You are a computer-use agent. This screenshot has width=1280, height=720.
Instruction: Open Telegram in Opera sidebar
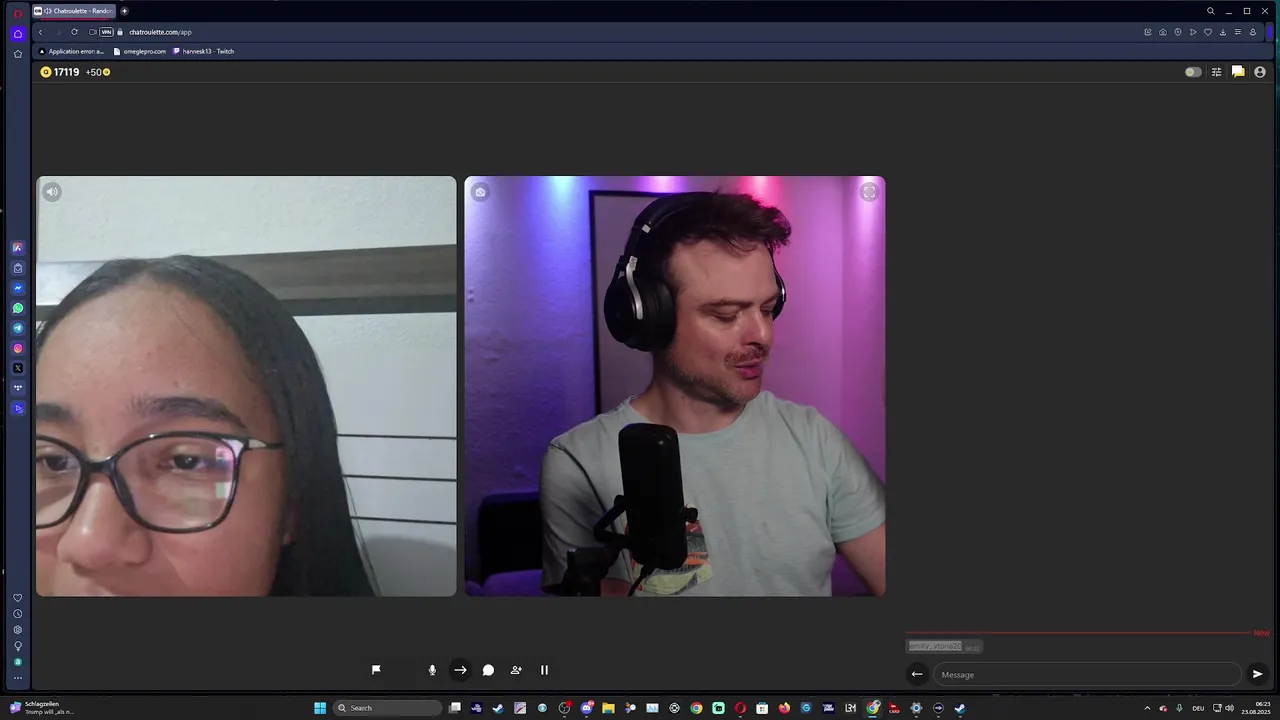18,328
